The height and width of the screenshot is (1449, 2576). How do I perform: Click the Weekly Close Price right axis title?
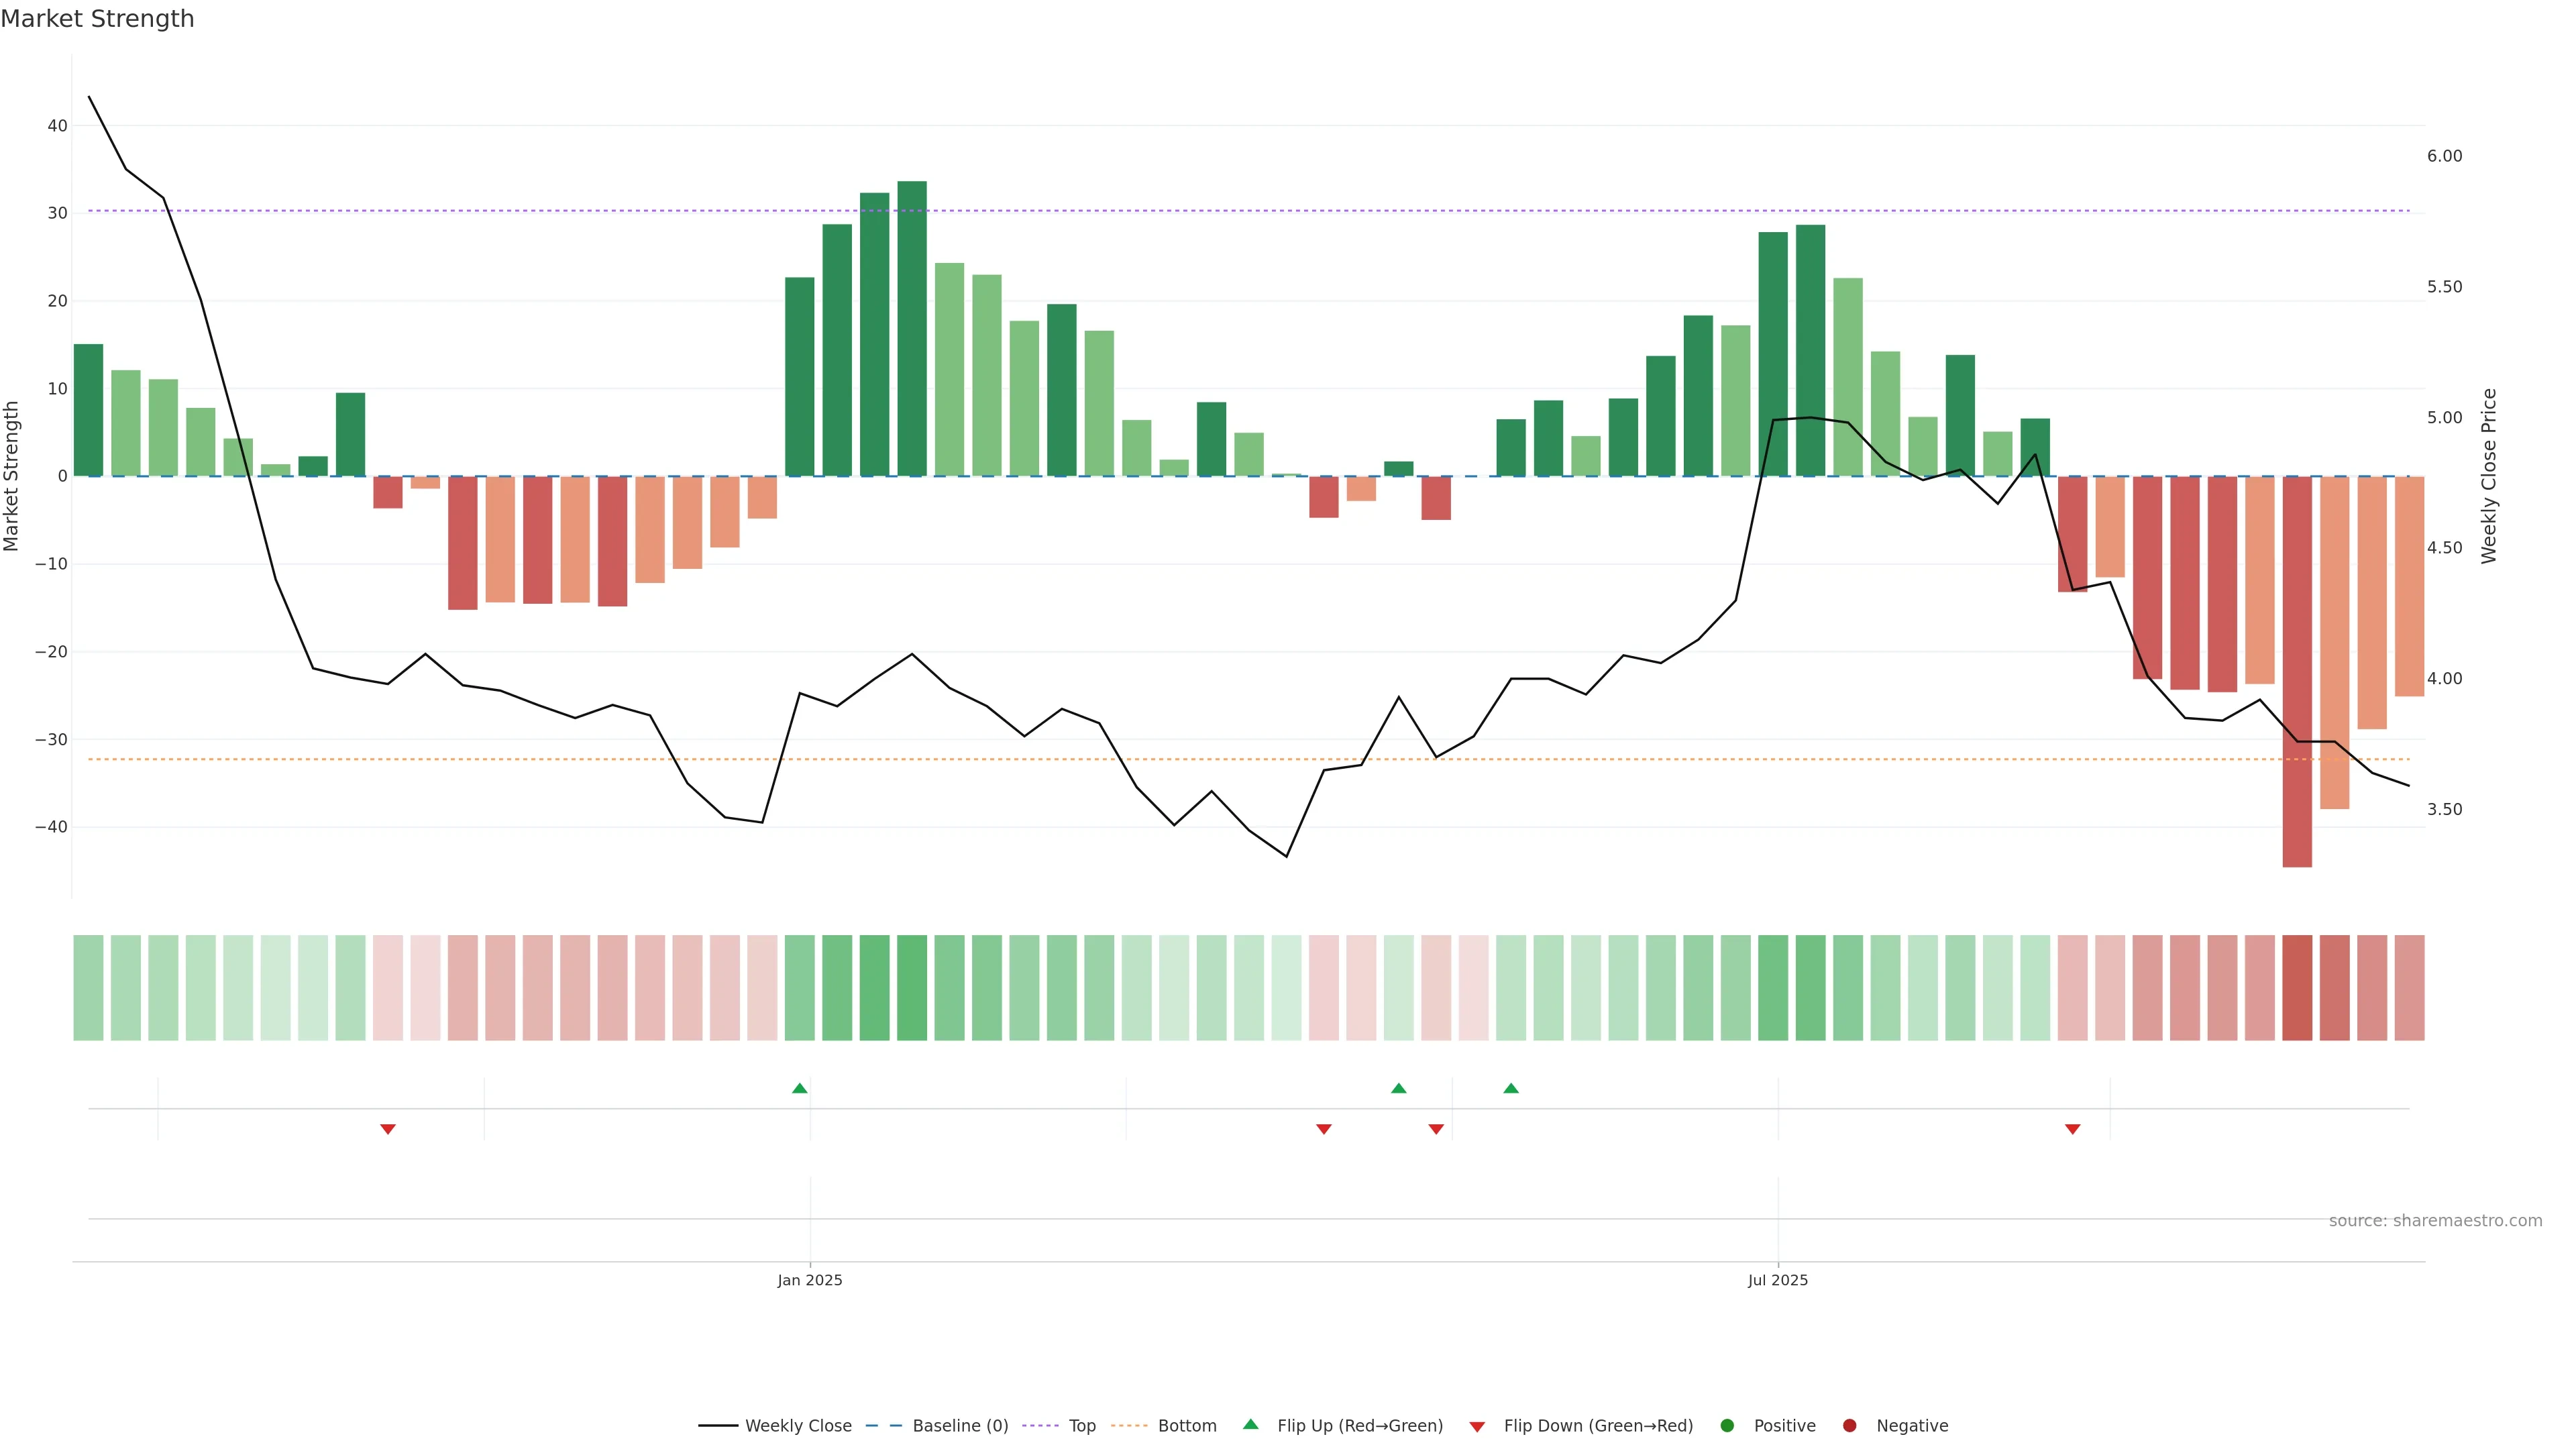(2489, 476)
